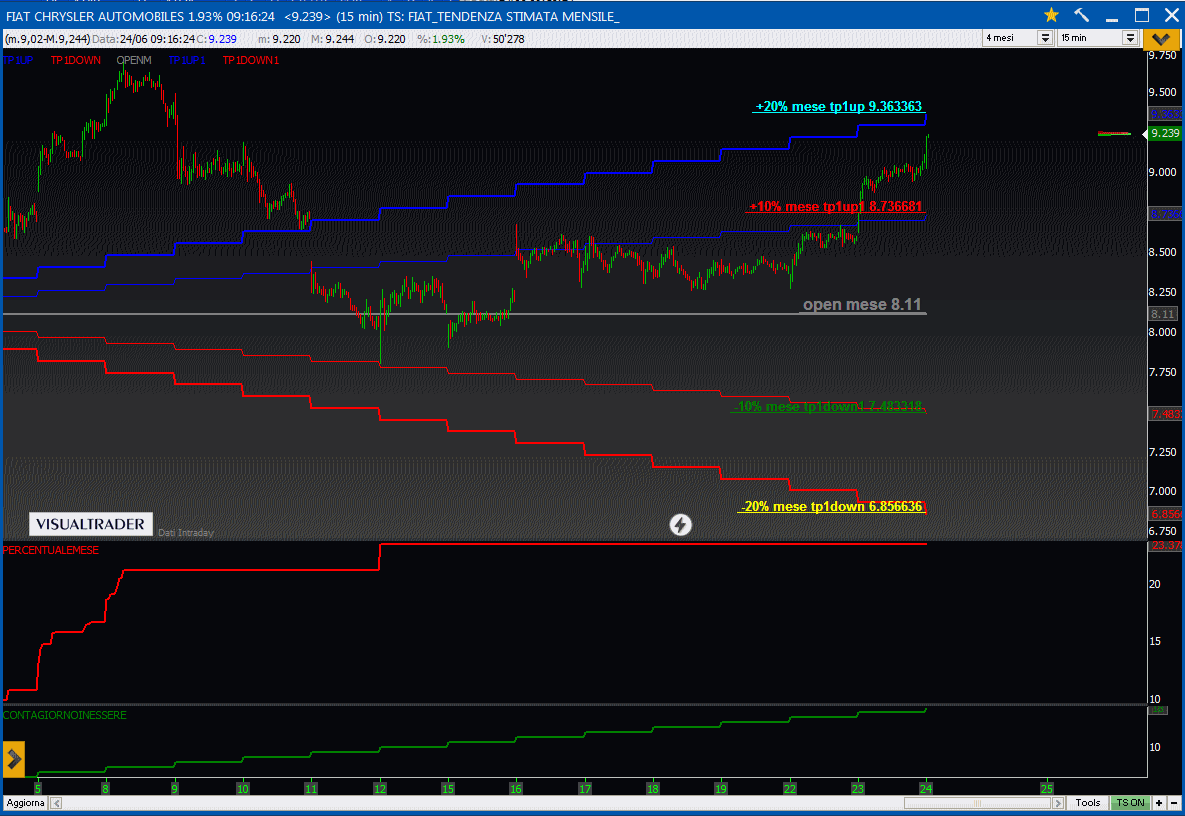Click the horizontal scrollbar thumb
Viewport: 1185px width, 816px height.
tap(977, 803)
